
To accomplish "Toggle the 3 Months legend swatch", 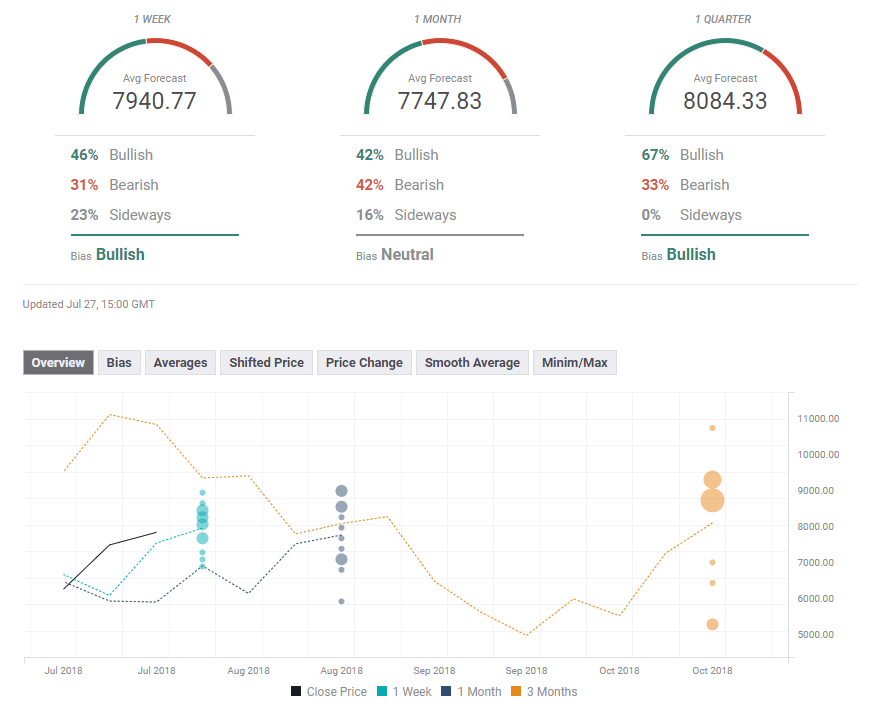I will (x=516, y=691).
